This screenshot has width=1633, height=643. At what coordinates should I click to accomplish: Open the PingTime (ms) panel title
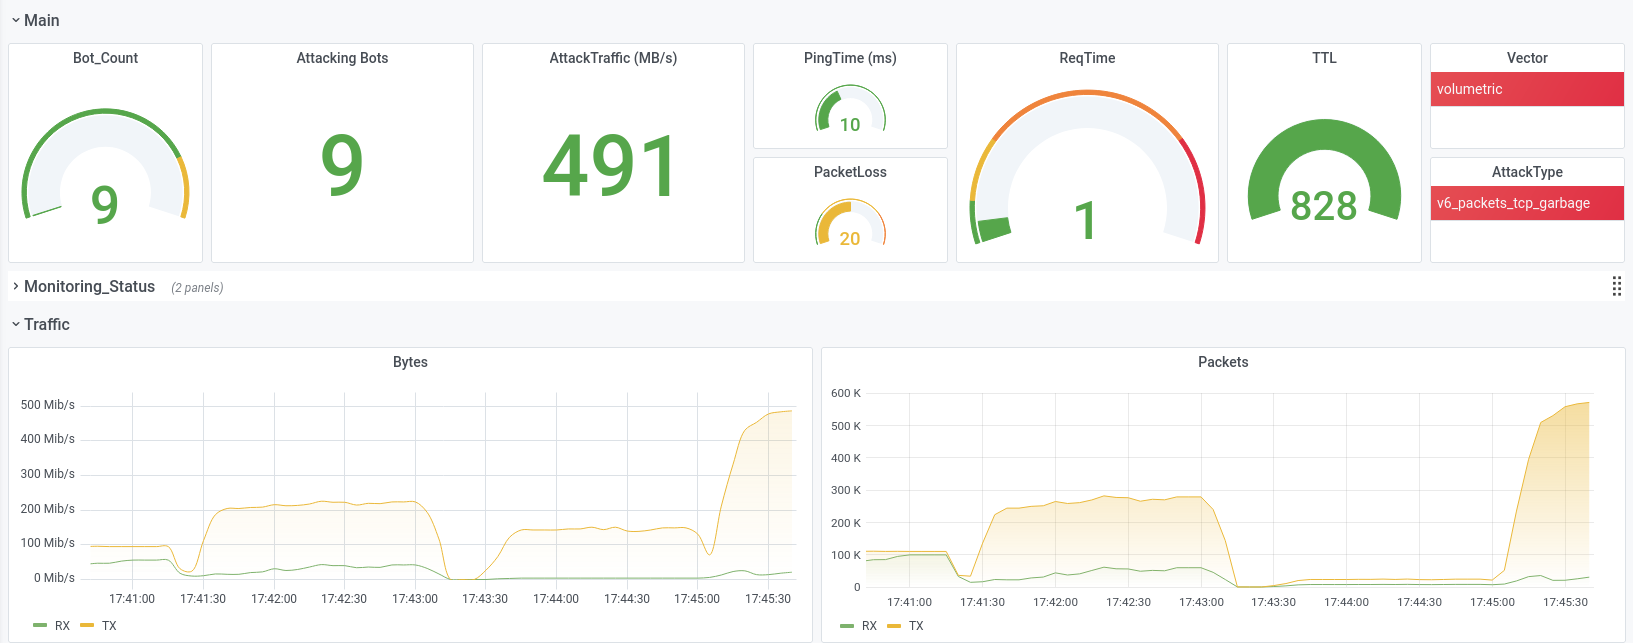pos(850,58)
